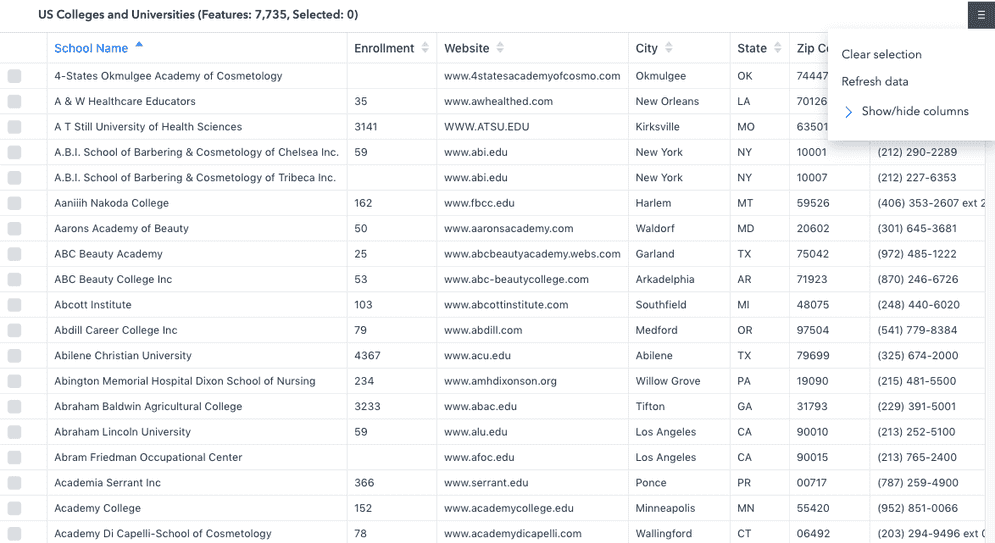Check the Aaniiih Nakoda College row
995x543 pixels.
click(x=14, y=203)
